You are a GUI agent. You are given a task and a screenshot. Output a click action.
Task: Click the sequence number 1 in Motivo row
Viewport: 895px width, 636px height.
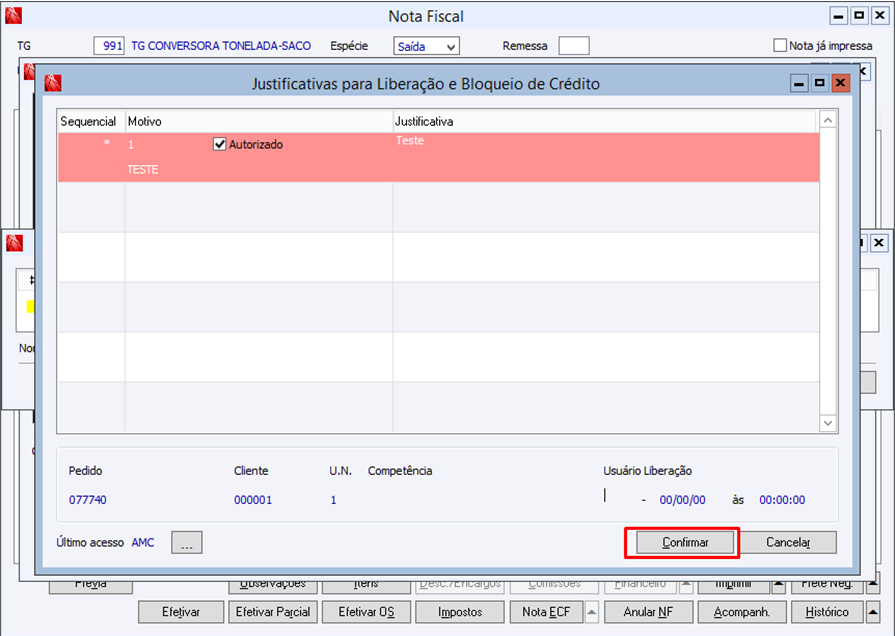click(x=131, y=144)
